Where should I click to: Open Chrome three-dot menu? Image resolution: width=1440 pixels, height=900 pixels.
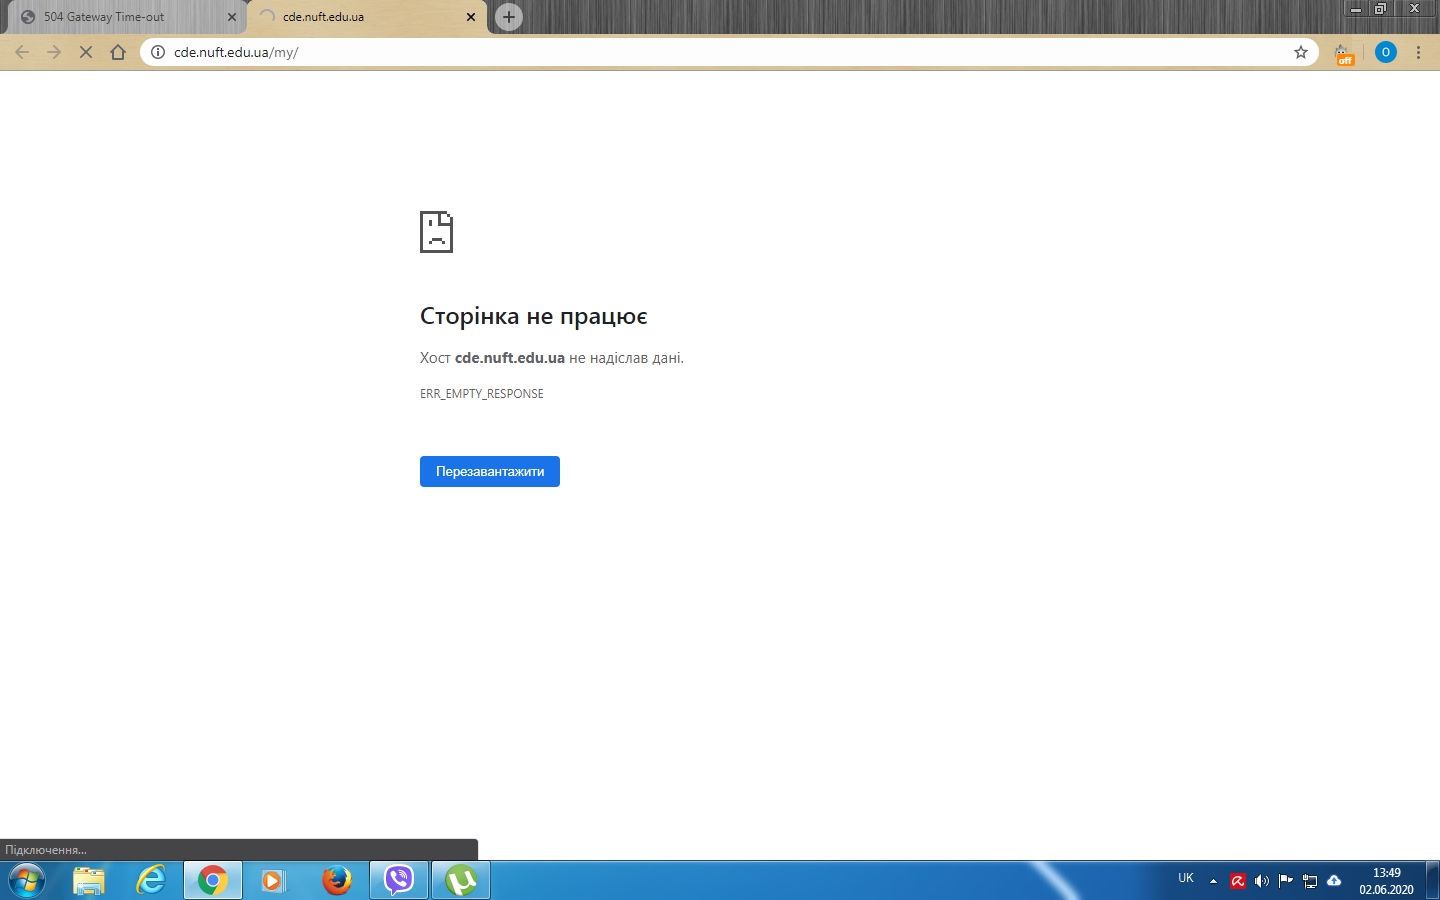(1419, 52)
